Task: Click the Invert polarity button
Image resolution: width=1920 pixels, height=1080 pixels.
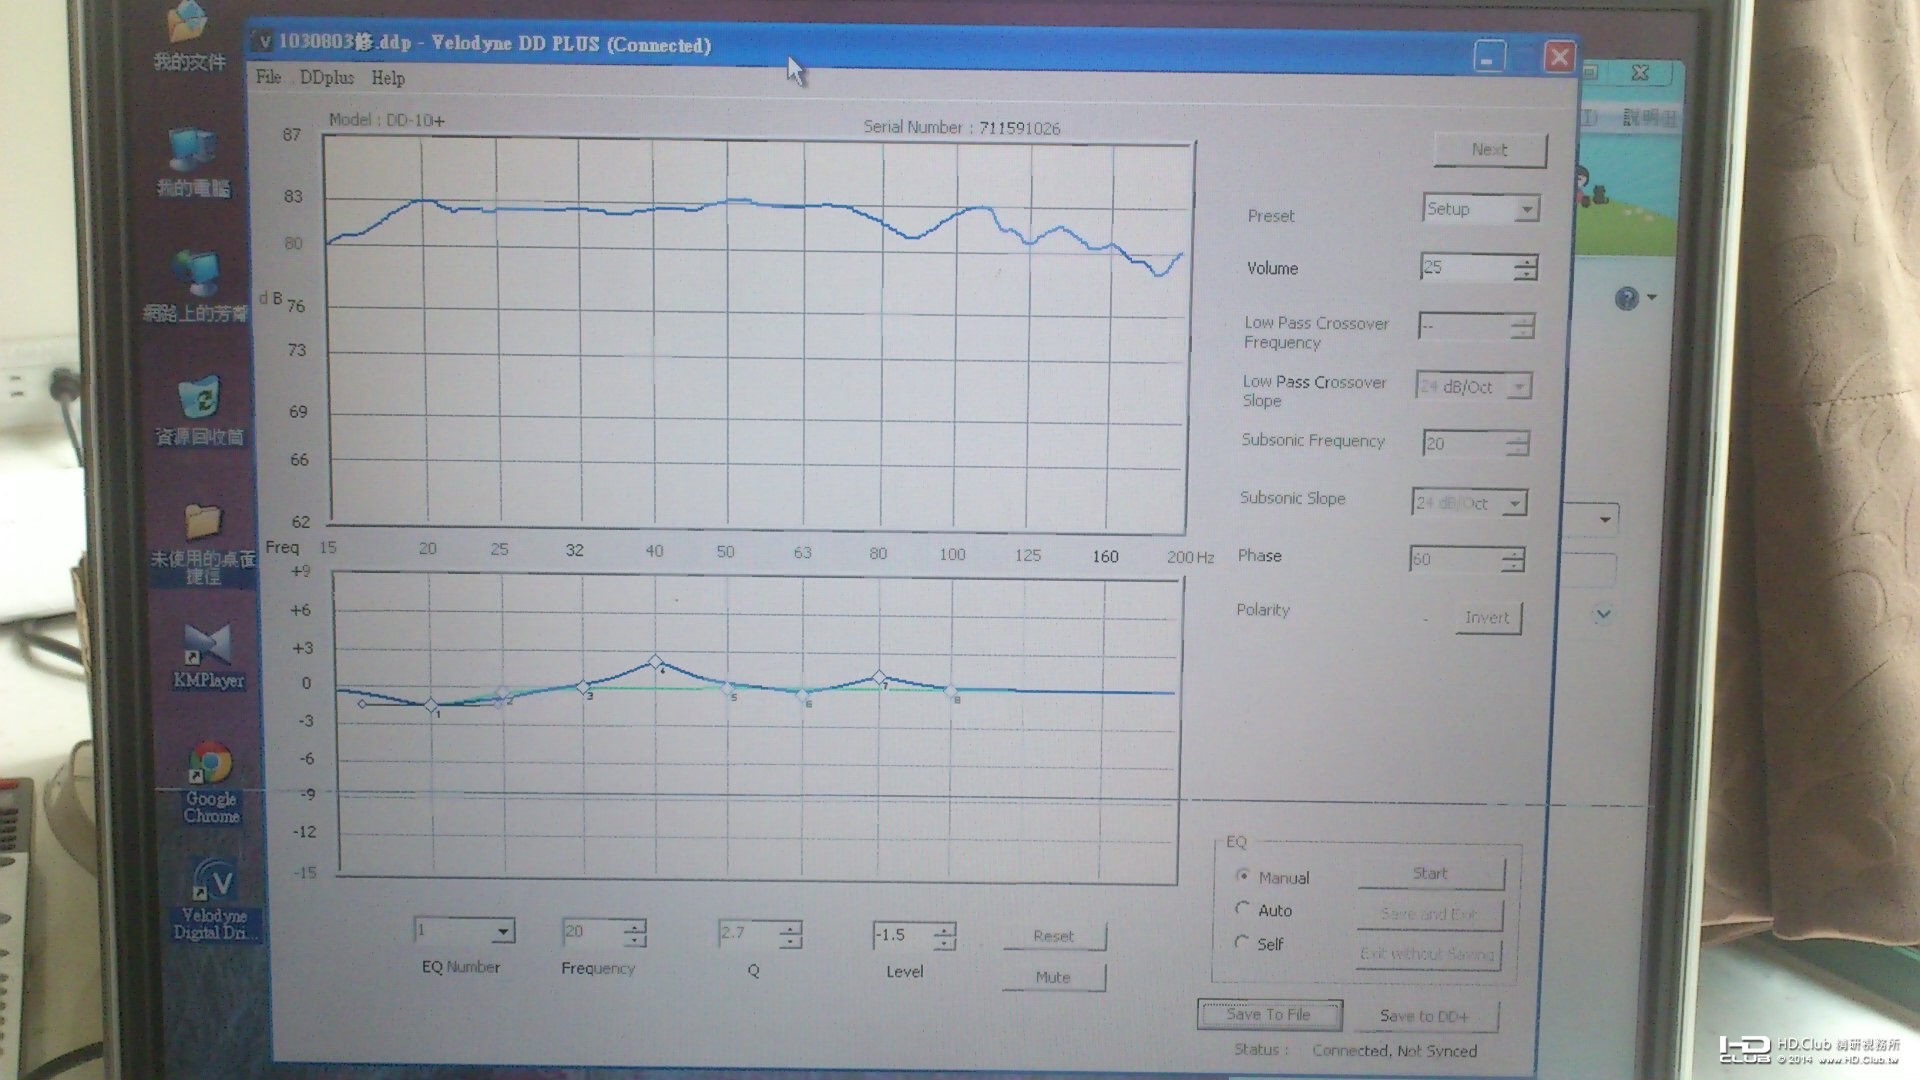Action: pos(1487,618)
